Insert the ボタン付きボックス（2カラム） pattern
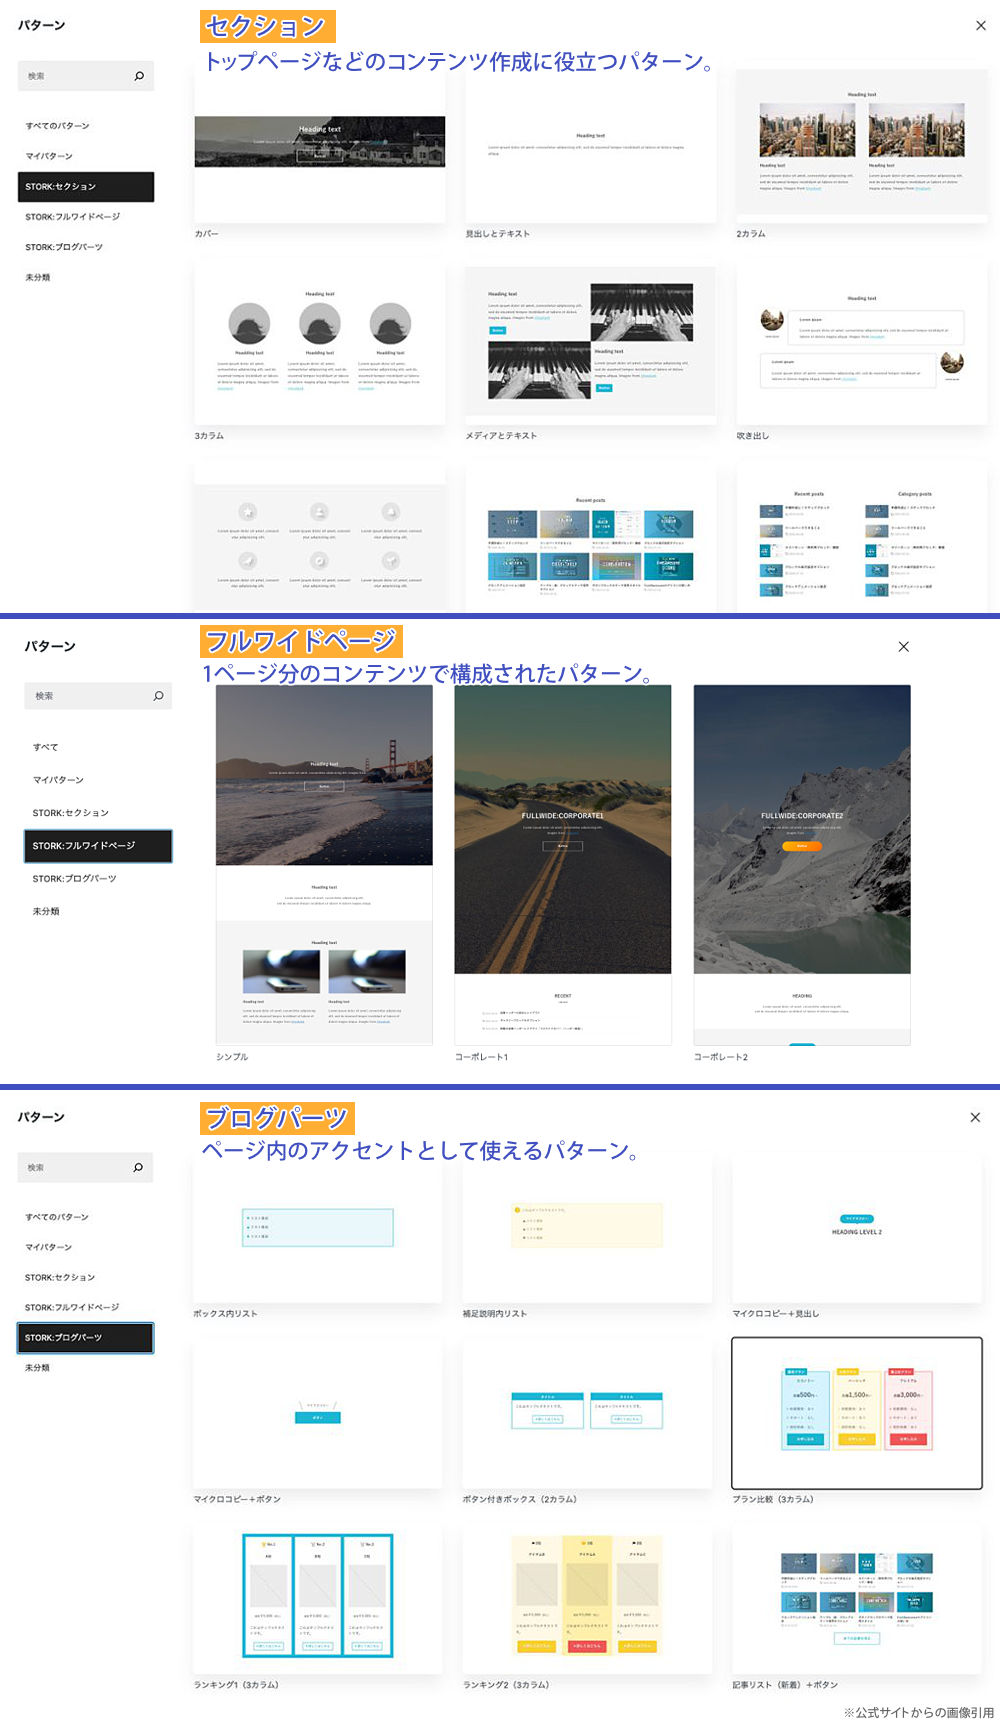 pyautogui.click(x=588, y=1413)
